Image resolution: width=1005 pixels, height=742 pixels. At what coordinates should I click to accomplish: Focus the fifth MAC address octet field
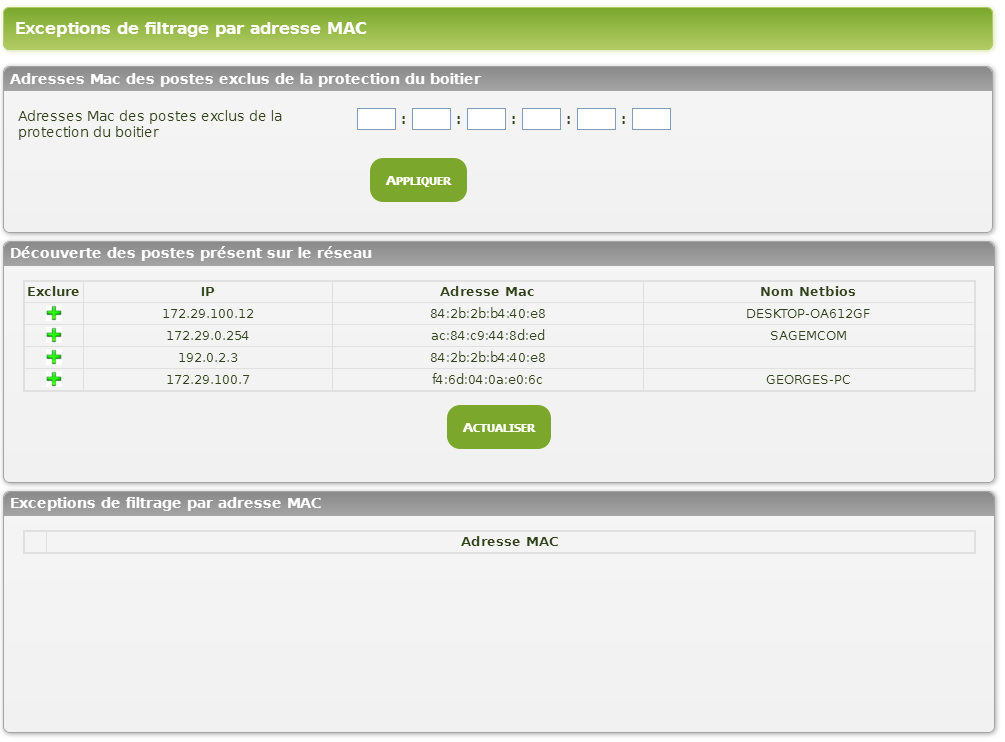coord(596,119)
